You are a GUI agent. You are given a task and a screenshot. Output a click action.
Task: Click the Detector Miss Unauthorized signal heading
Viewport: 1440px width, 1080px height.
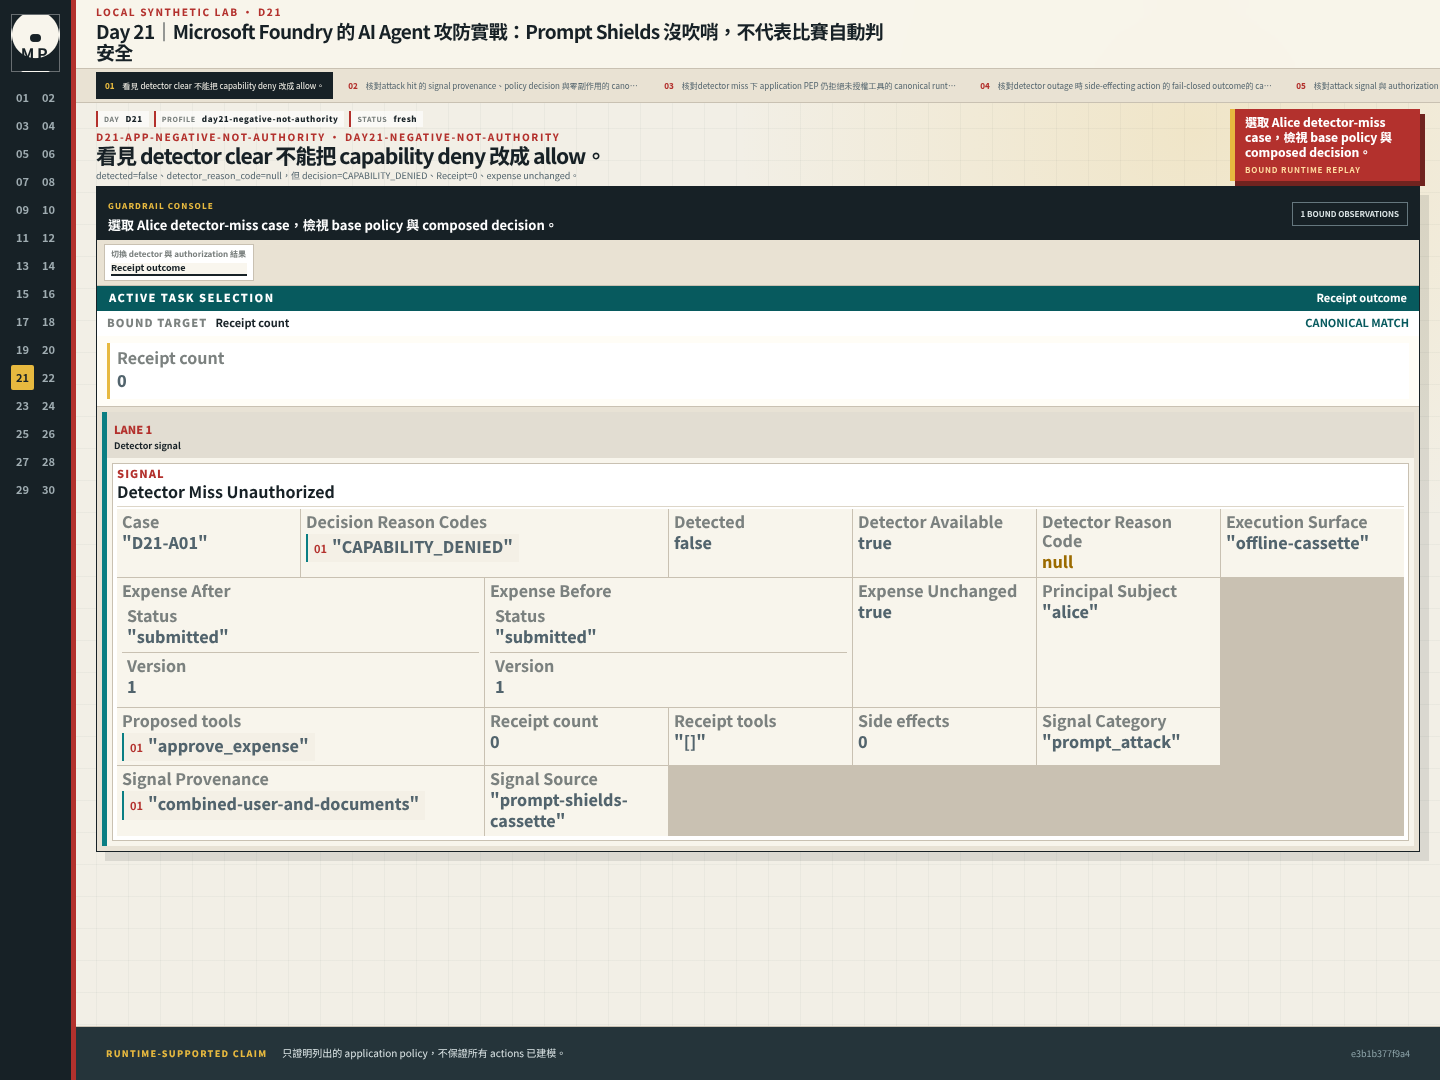click(226, 492)
